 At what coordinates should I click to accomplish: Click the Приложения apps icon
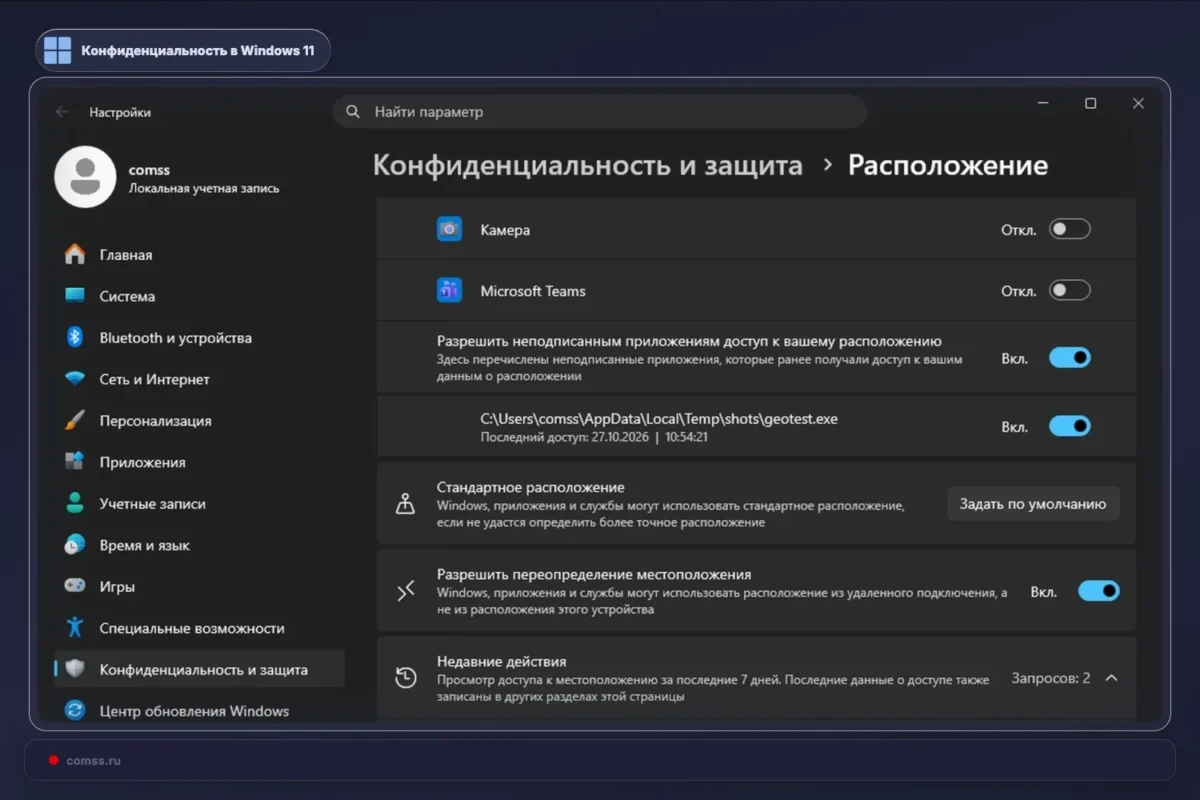pyautogui.click(x=75, y=462)
